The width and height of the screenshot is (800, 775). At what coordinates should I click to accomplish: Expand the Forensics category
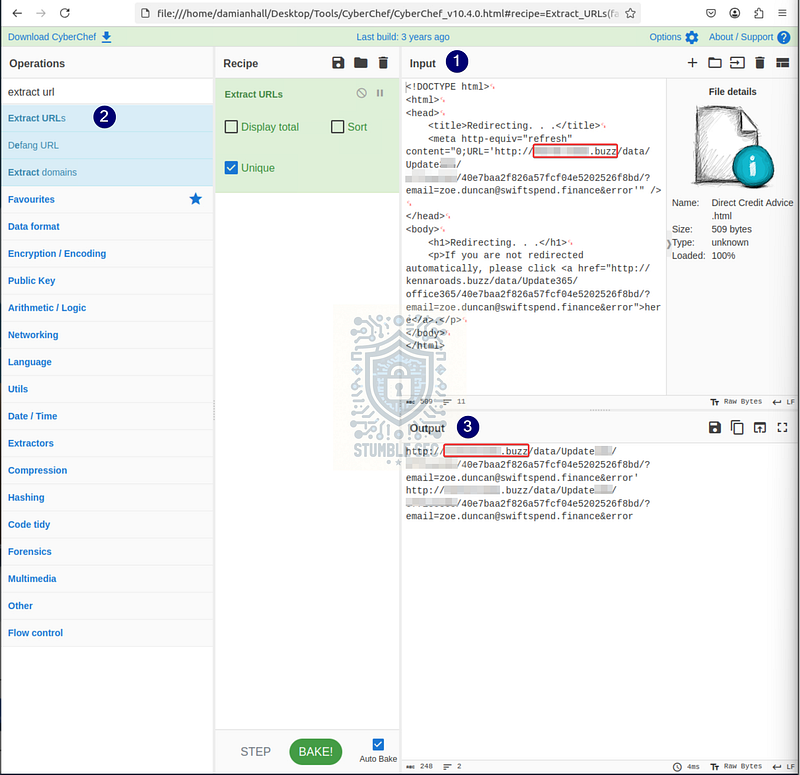pyautogui.click(x=107, y=551)
